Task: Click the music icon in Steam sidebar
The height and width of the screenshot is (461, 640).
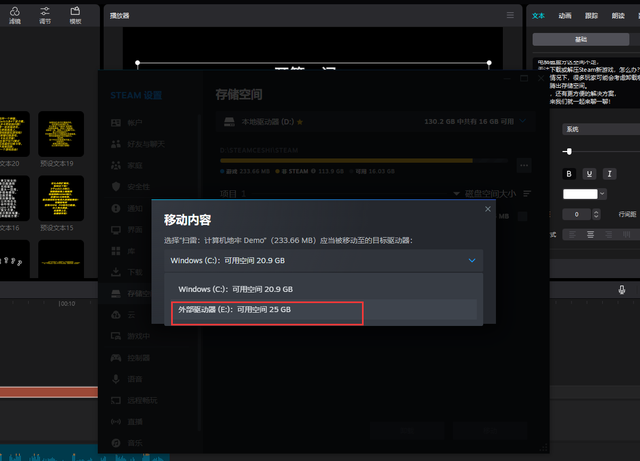Action: 116,443
